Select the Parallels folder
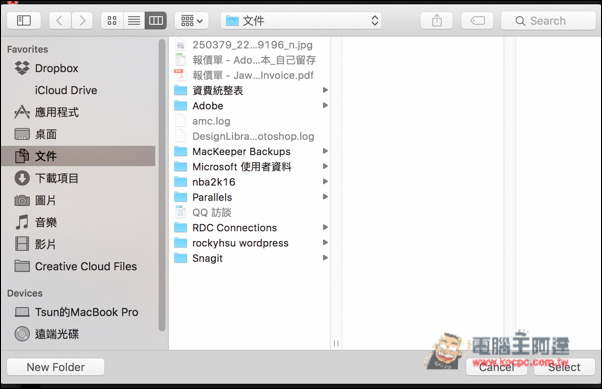 click(x=250, y=197)
